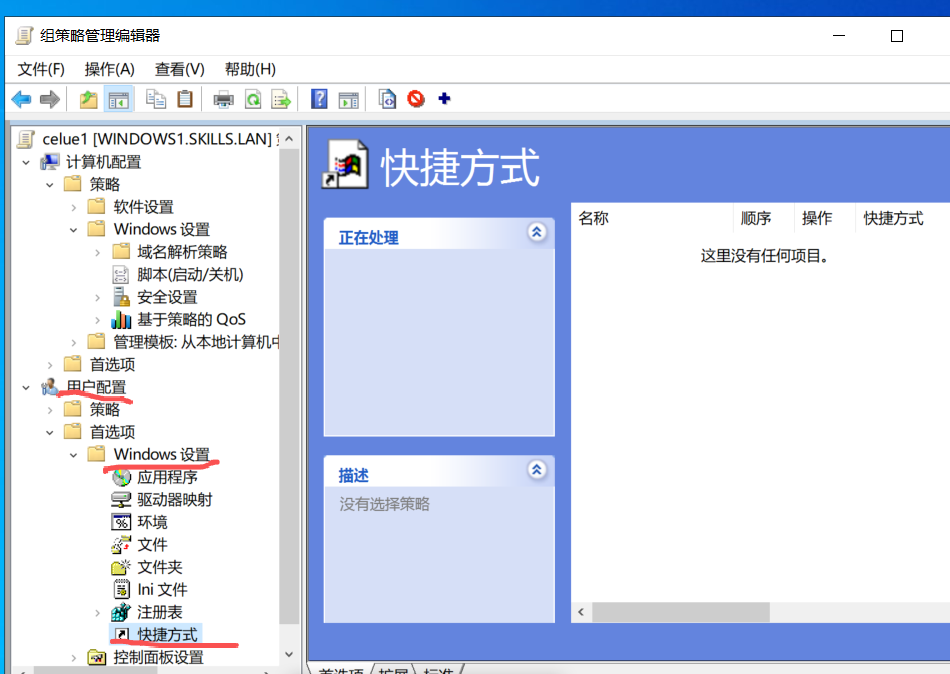The width and height of the screenshot is (950, 674).
Task: Collapse the 计算机配置 tree node
Action: [25, 162]
